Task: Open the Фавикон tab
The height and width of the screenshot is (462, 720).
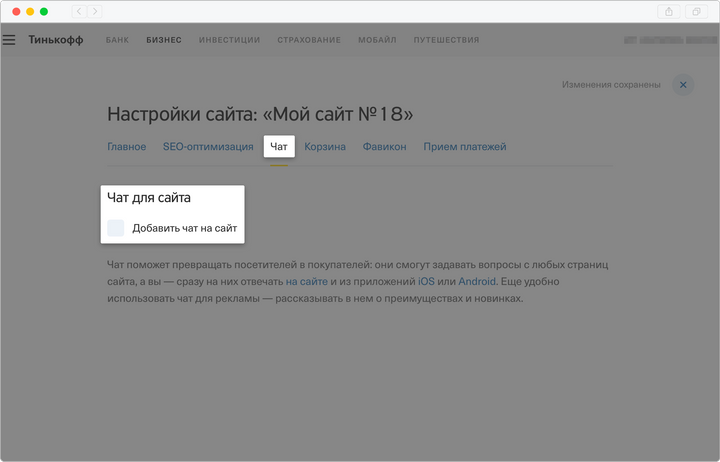Action: (384, 147)
